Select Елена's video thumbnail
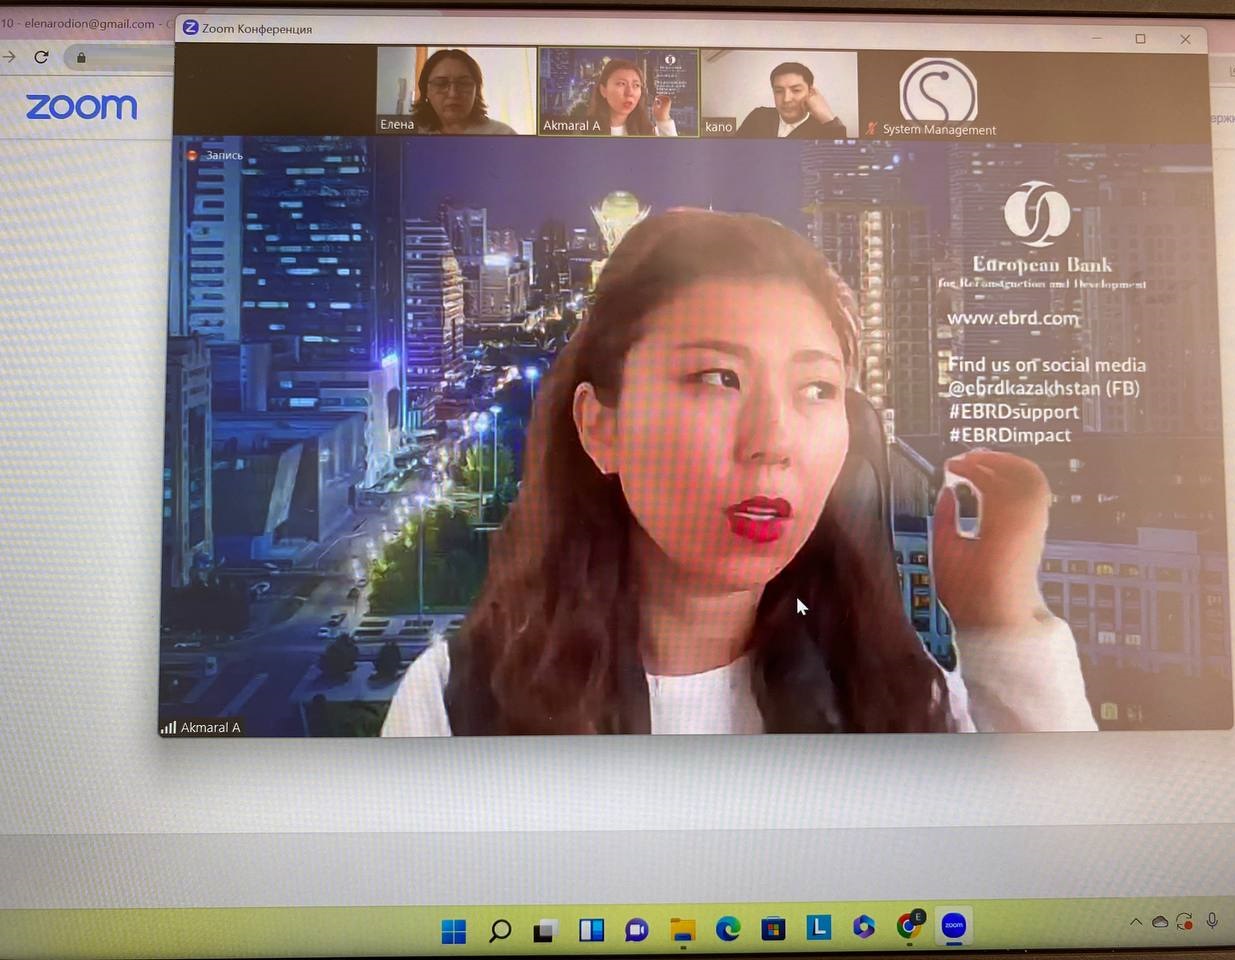This screenshot has width=1235, height=960. 456,91
